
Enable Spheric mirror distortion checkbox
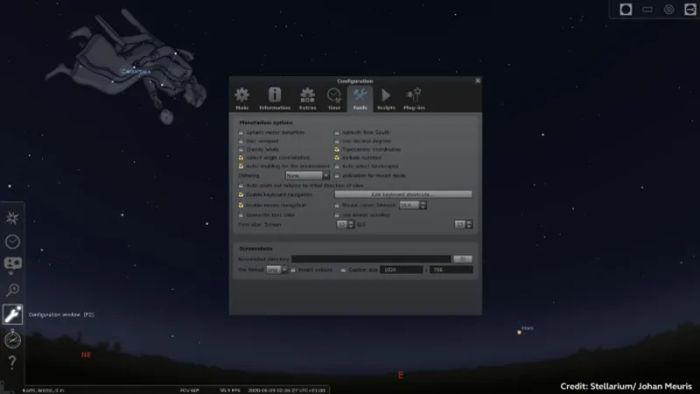241,133
